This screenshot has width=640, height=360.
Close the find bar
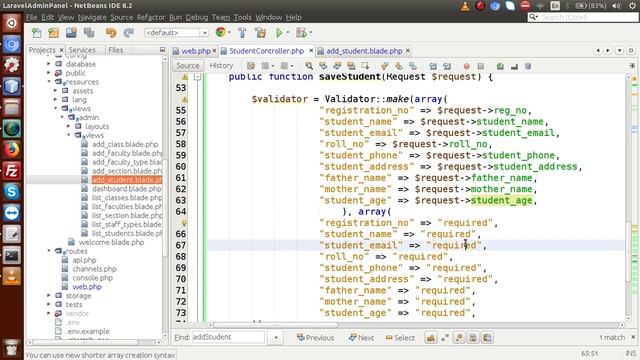click(633, 337)
